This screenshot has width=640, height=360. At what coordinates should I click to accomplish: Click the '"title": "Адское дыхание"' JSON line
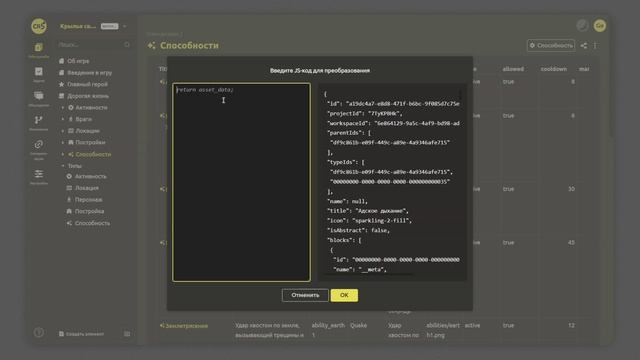point(367,211)
